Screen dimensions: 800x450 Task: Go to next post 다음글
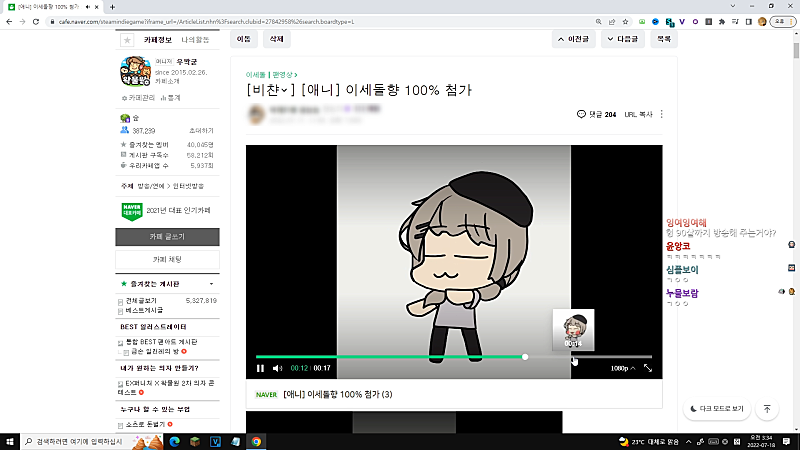(622, 39)
